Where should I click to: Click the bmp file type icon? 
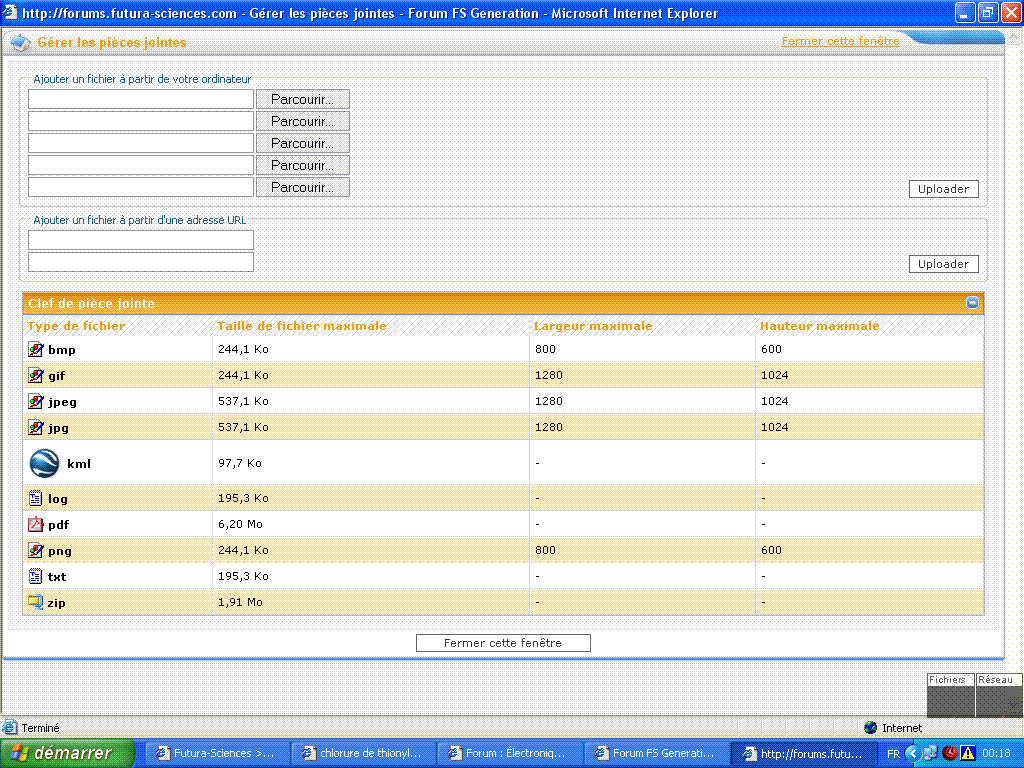36,349
